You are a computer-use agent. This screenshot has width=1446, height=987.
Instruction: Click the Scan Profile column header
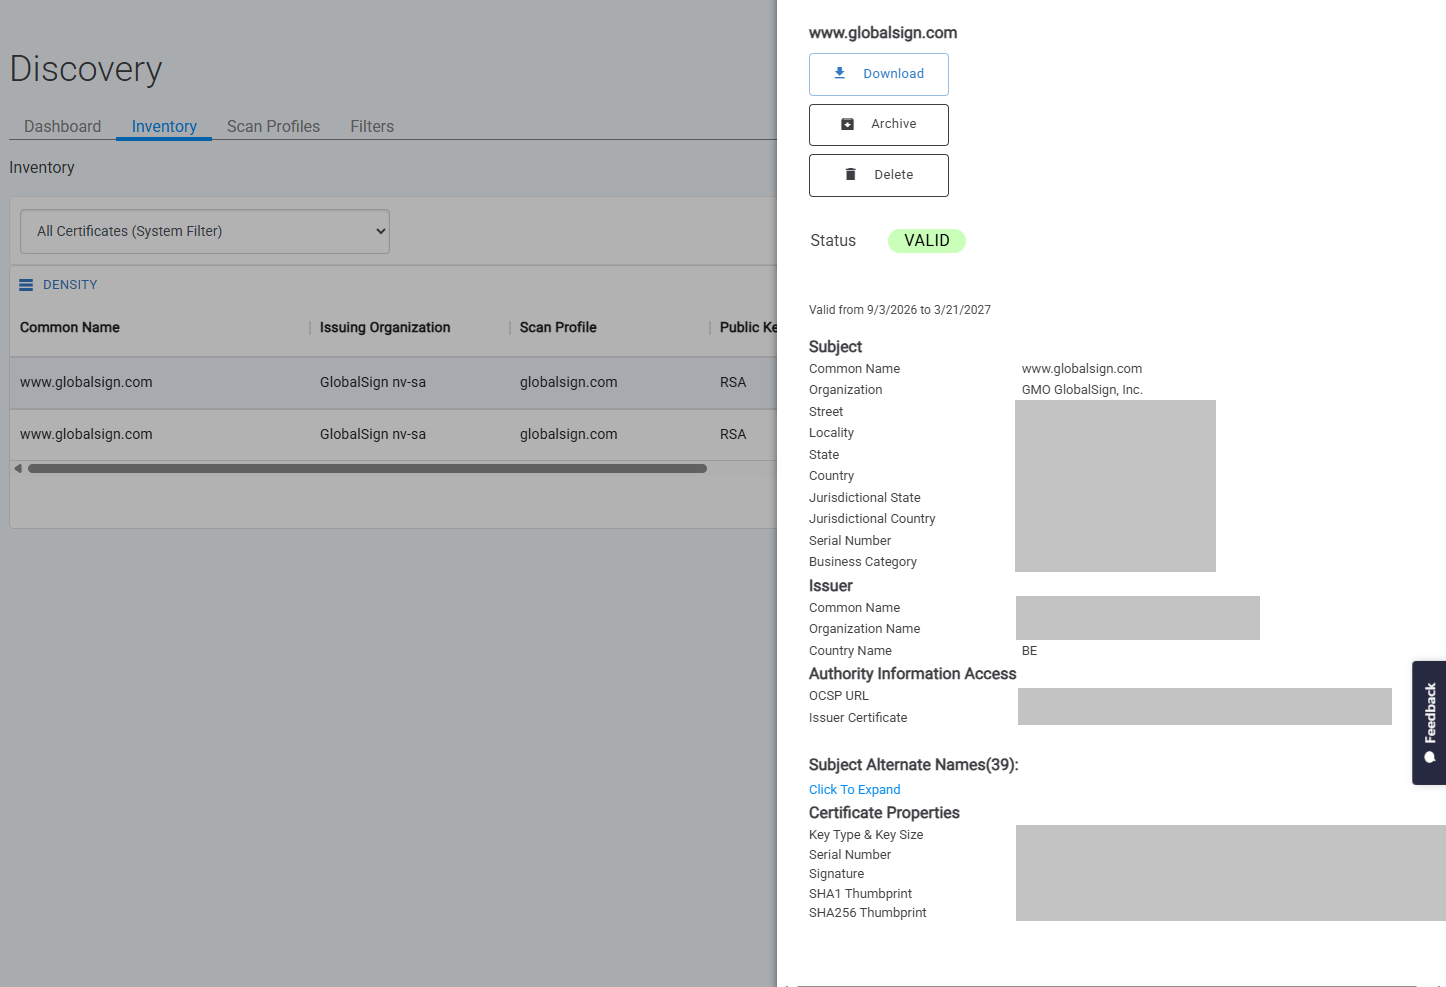(558, 327)
